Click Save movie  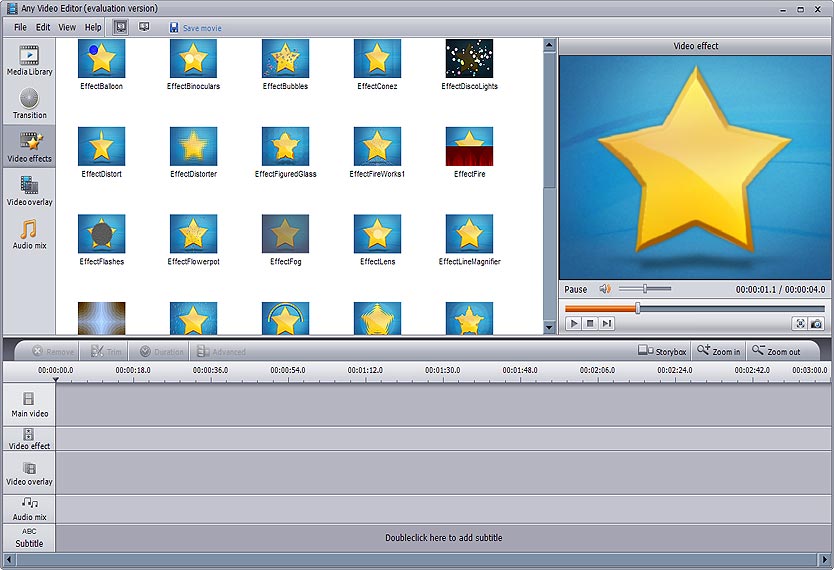click(195, 28)
